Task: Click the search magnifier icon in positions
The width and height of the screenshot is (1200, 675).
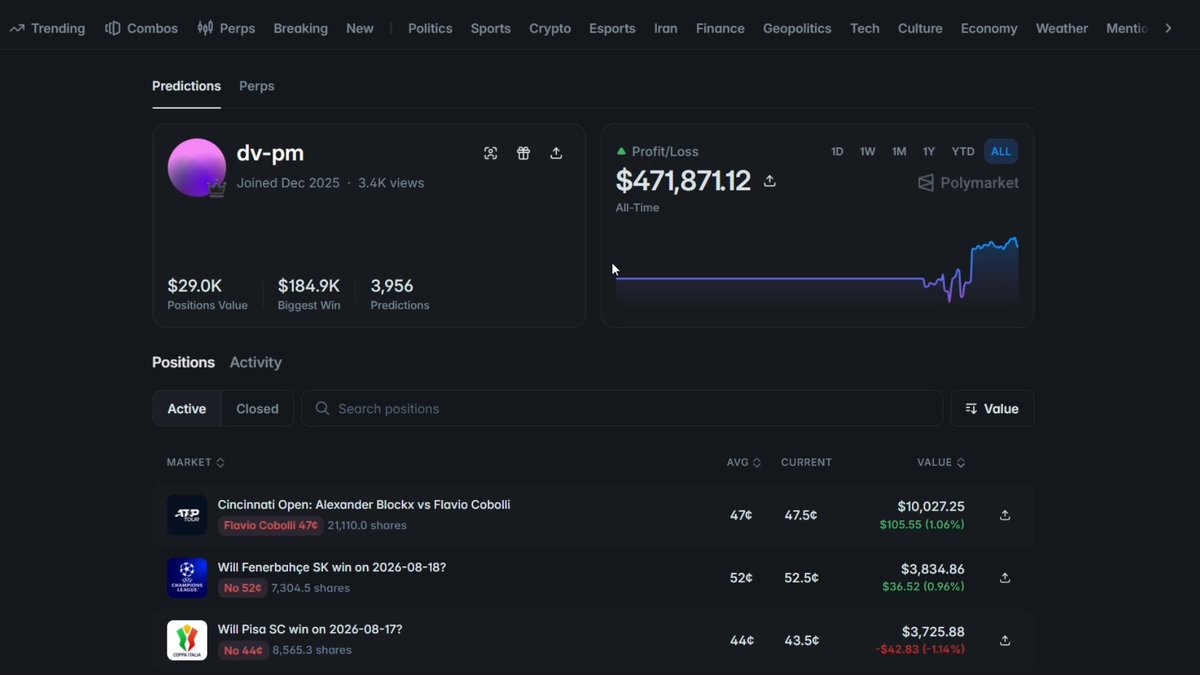Action: [322, 408]
